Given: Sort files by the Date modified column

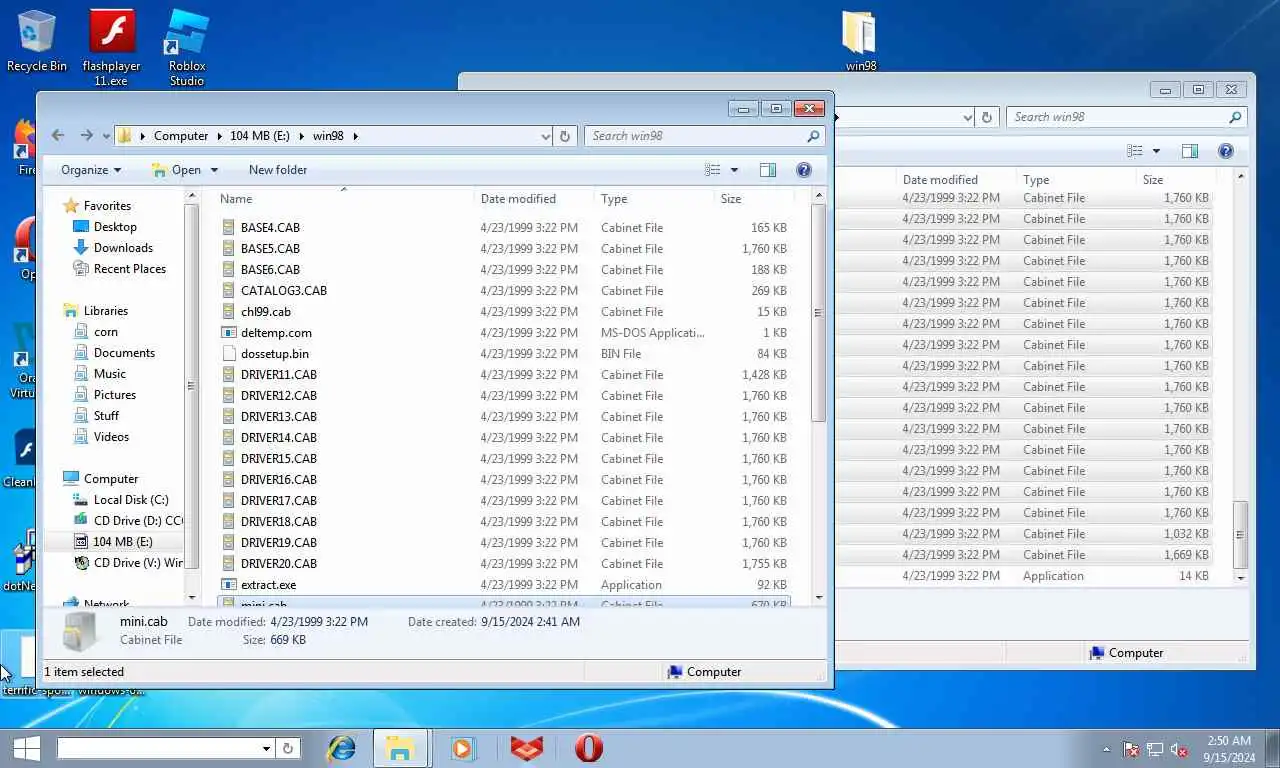Looking at the screenshot, I should [534, 199].
